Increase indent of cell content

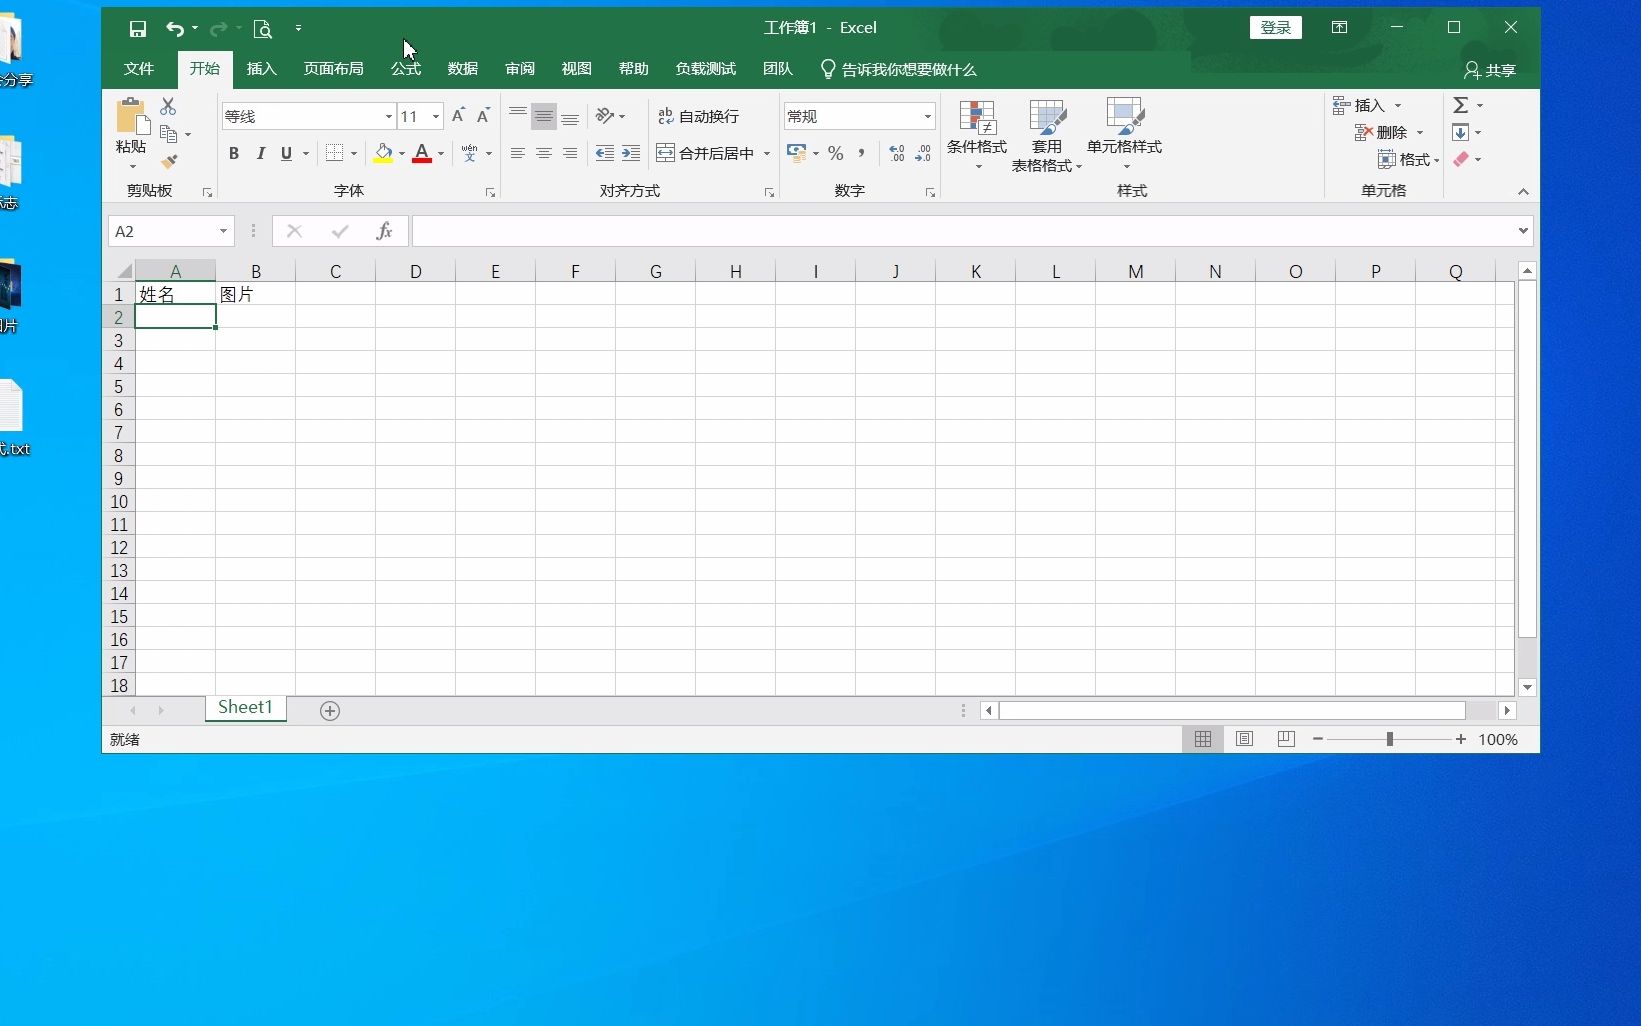631,153
